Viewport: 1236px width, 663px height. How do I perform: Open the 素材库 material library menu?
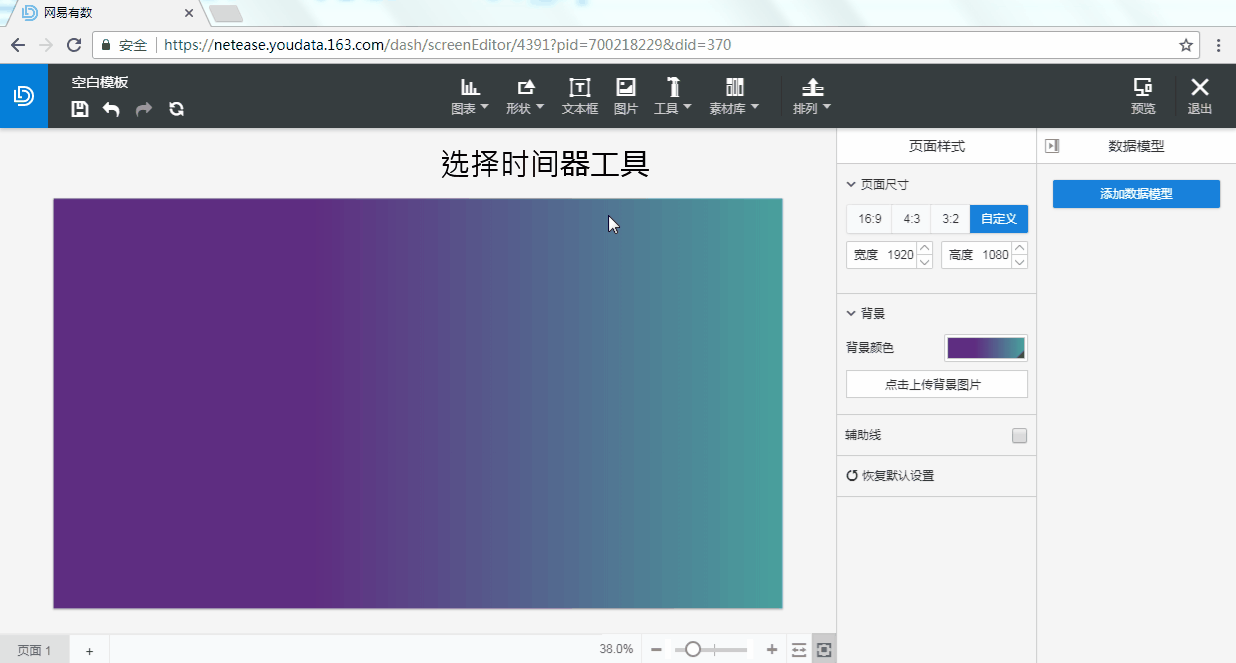[734, 97]
